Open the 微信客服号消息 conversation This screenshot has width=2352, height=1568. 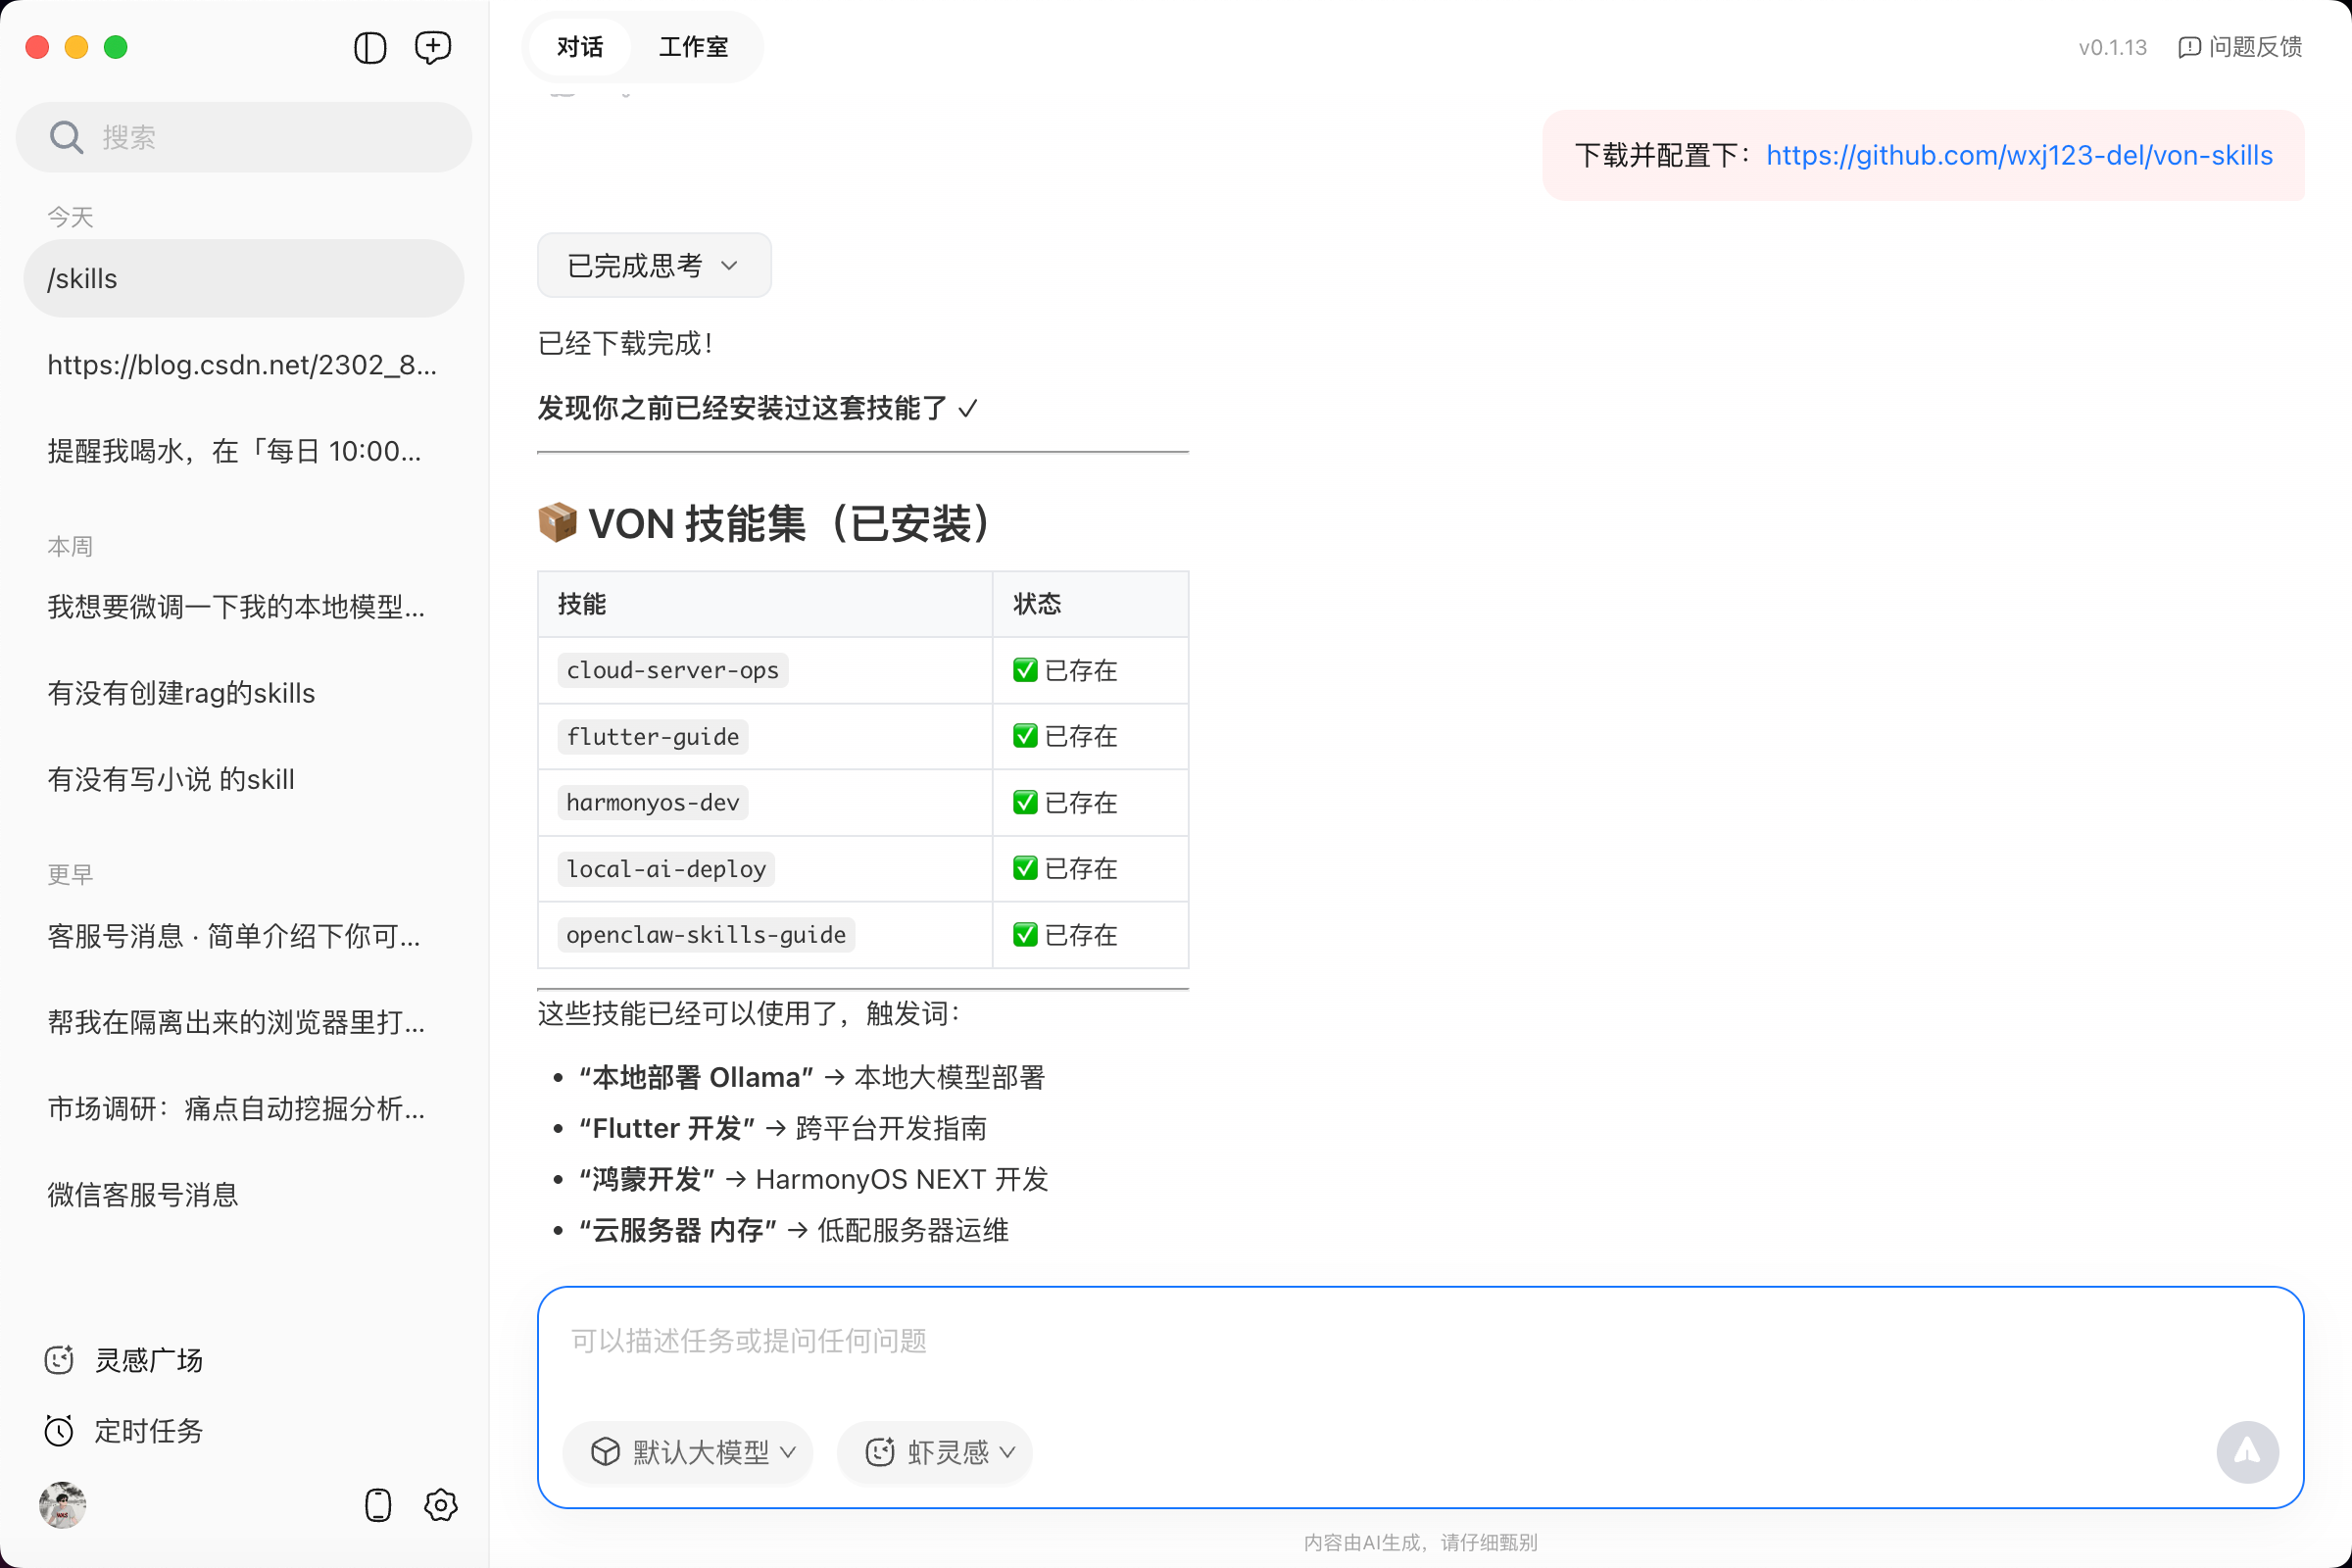click(x=143, y=1195)
